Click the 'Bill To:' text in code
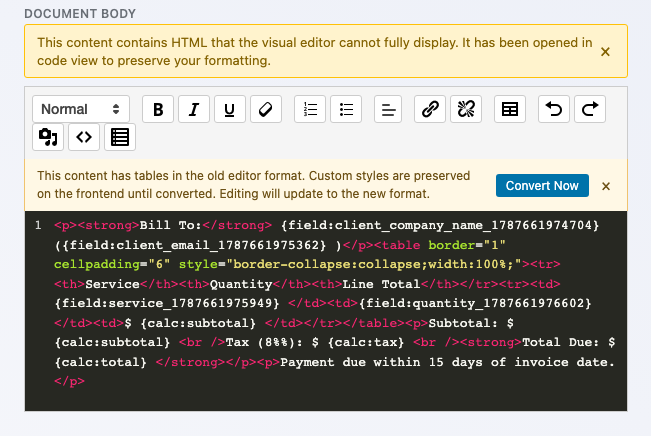 click(170, 225)
